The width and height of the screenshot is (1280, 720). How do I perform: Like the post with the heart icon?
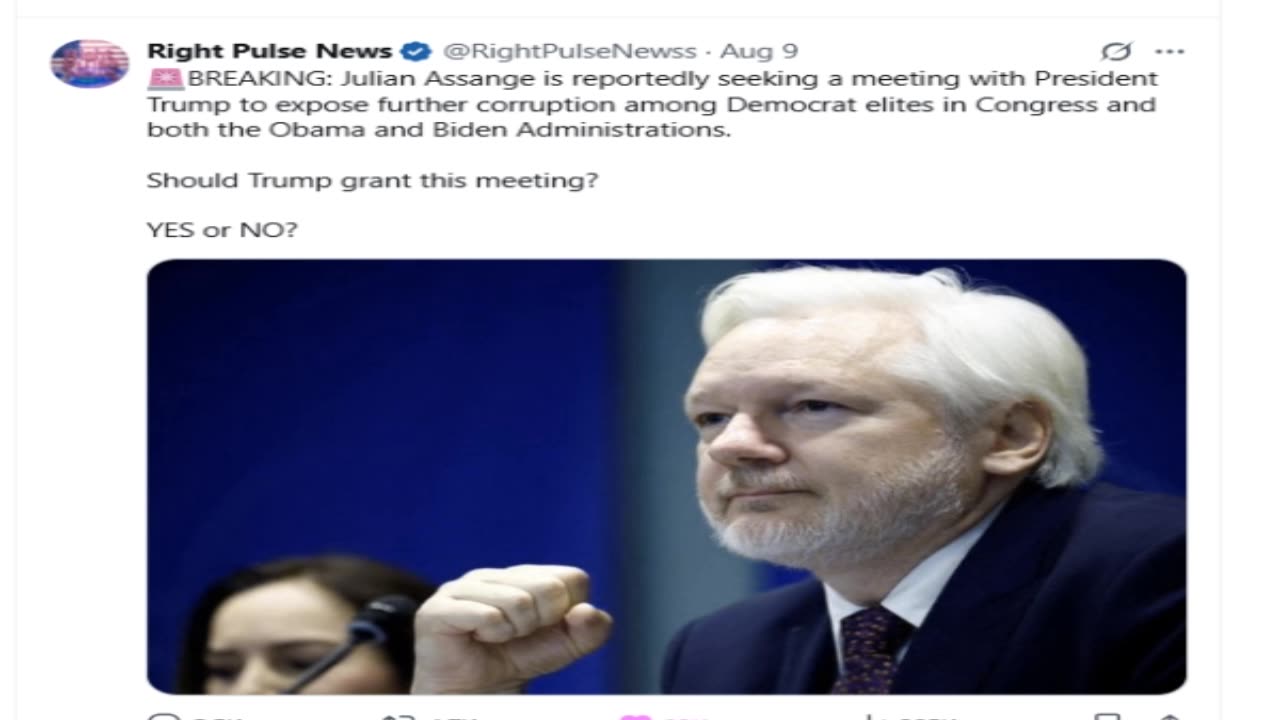[635, 716]
